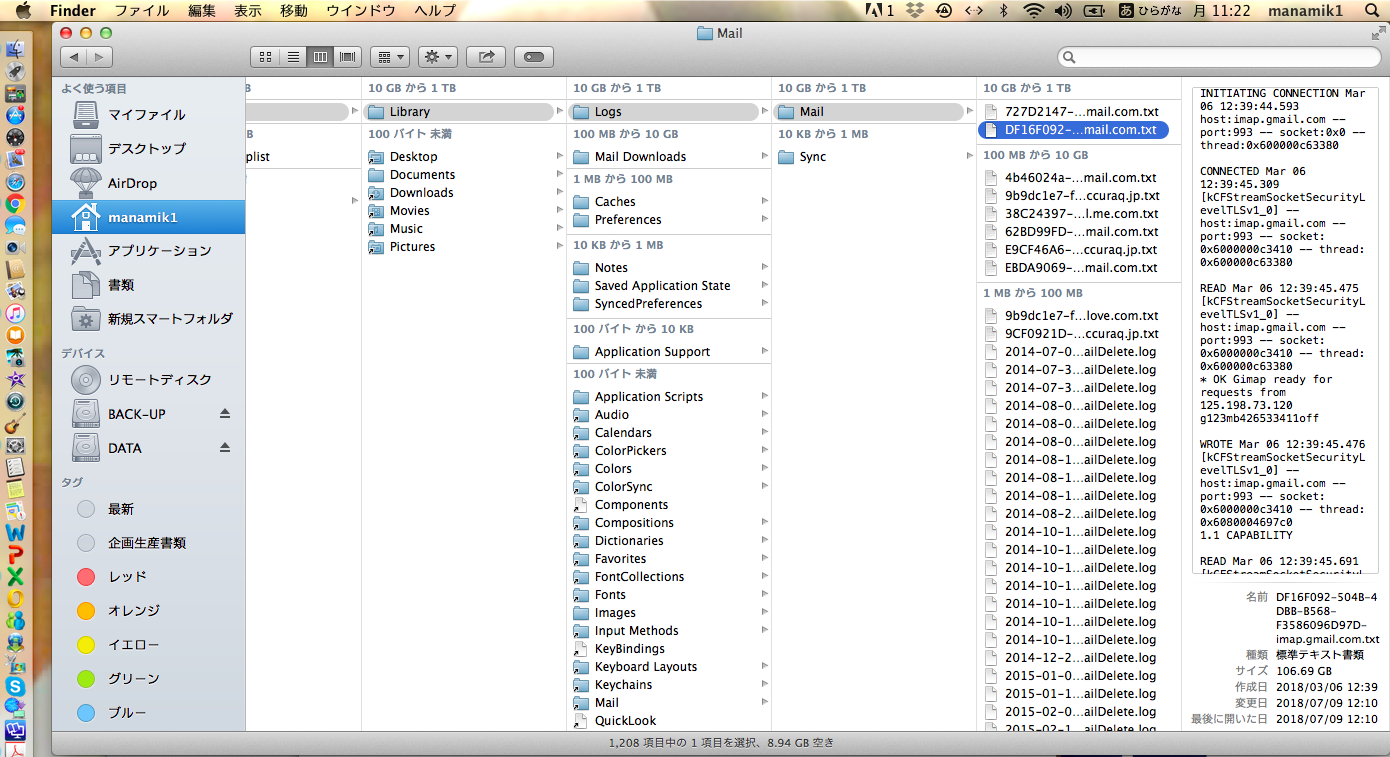This screenshot has height=757, width=1390.
Task: Select the 最新 tag in the sidebar
Action: [148, 509]
